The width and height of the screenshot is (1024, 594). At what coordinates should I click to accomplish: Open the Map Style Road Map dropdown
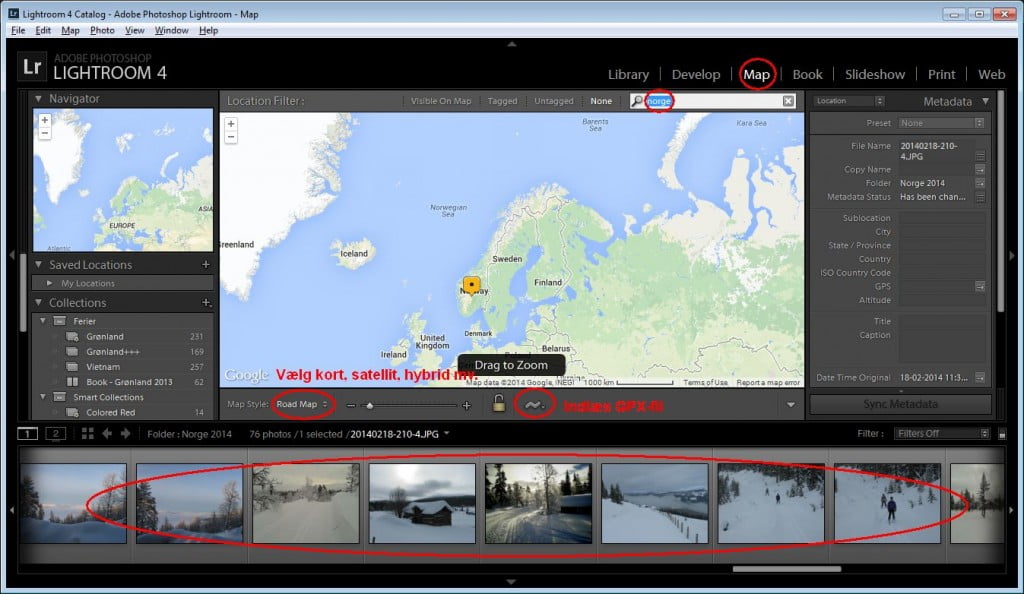pos(302,404)
